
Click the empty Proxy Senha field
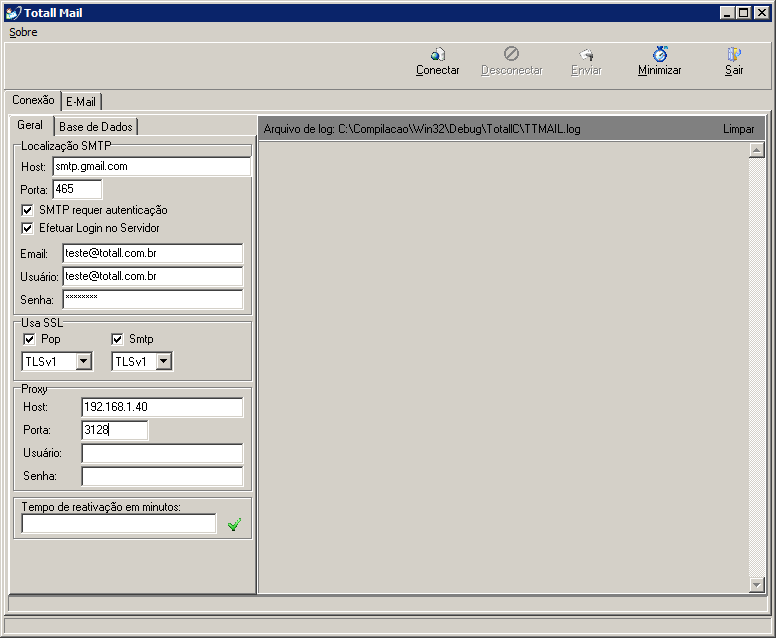pyautogui.click(x=162, y=476)
